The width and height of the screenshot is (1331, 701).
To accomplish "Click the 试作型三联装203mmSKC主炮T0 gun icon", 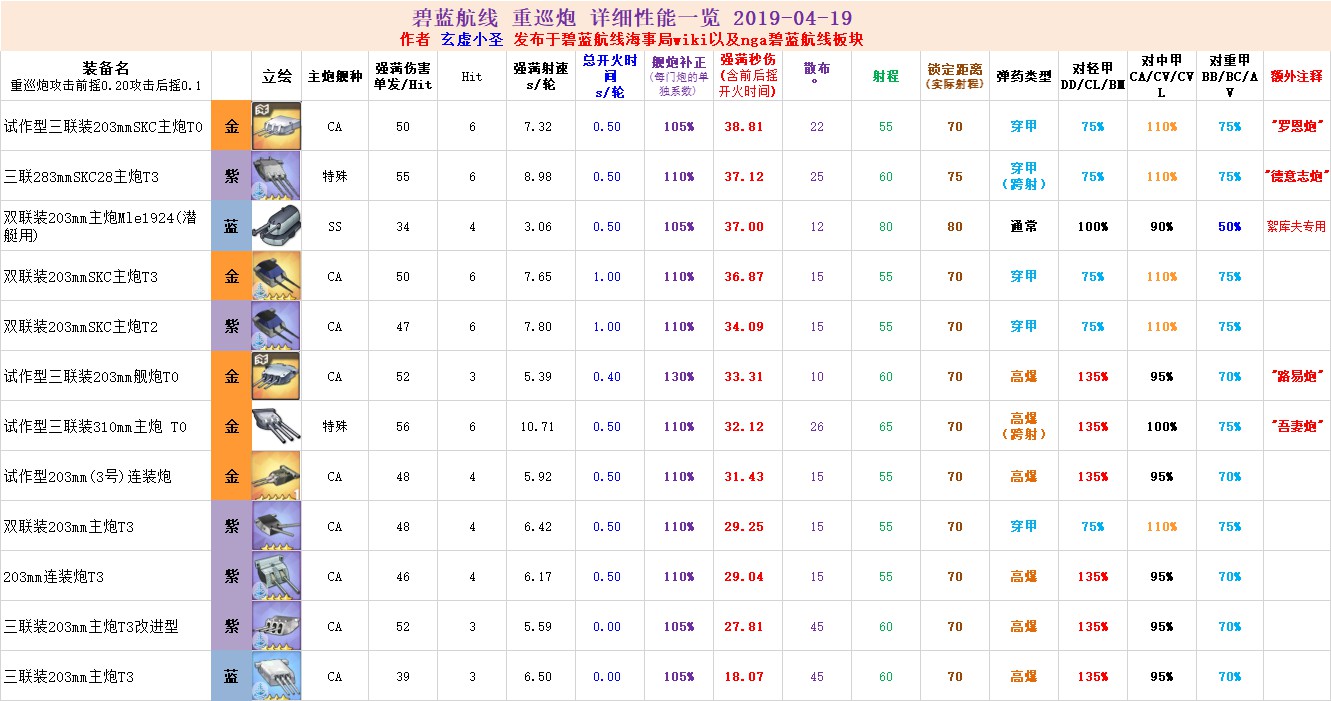I will click(x=276, y=126).
